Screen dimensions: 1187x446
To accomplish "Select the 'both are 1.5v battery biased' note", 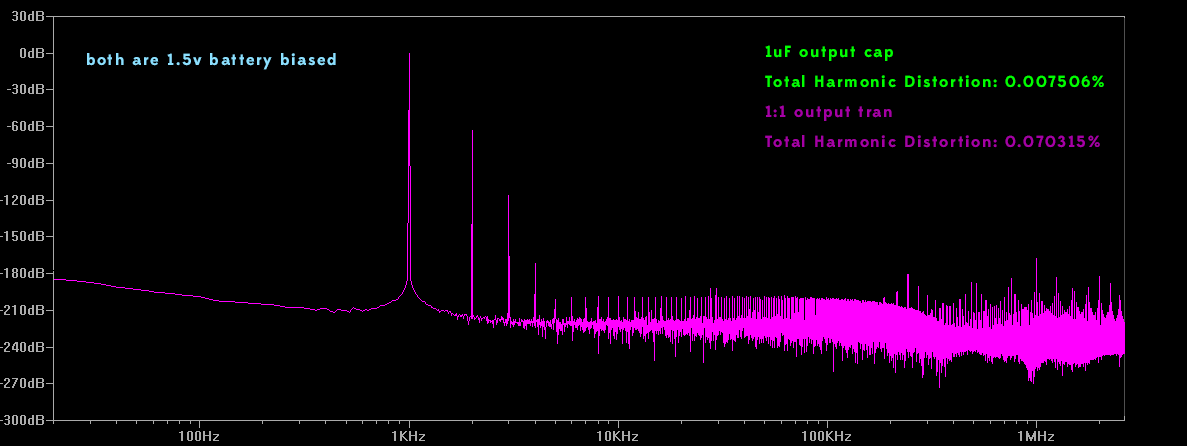I will [211, 60].
